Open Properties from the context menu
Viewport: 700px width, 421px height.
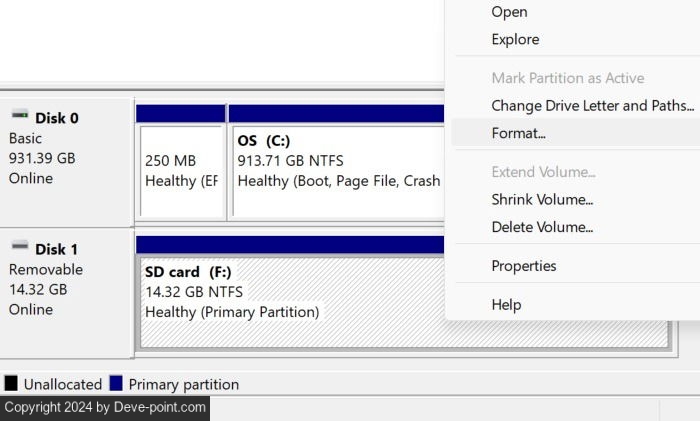(523, 266)
